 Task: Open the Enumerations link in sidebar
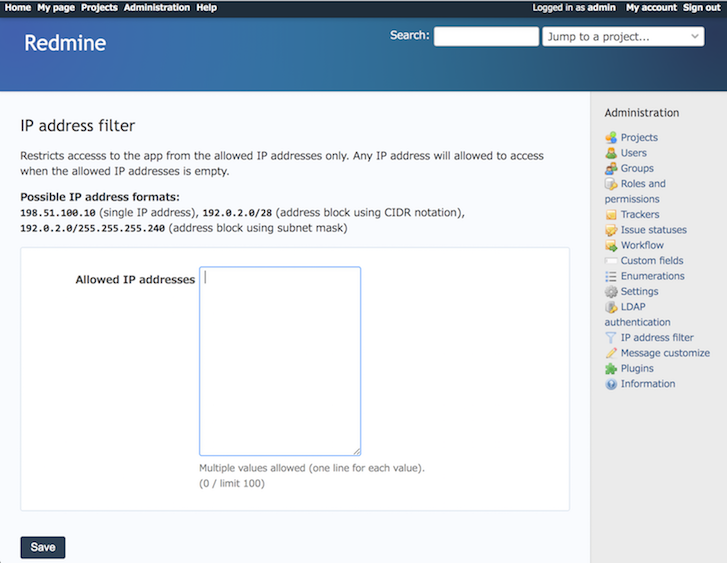[x=652, y=276]
